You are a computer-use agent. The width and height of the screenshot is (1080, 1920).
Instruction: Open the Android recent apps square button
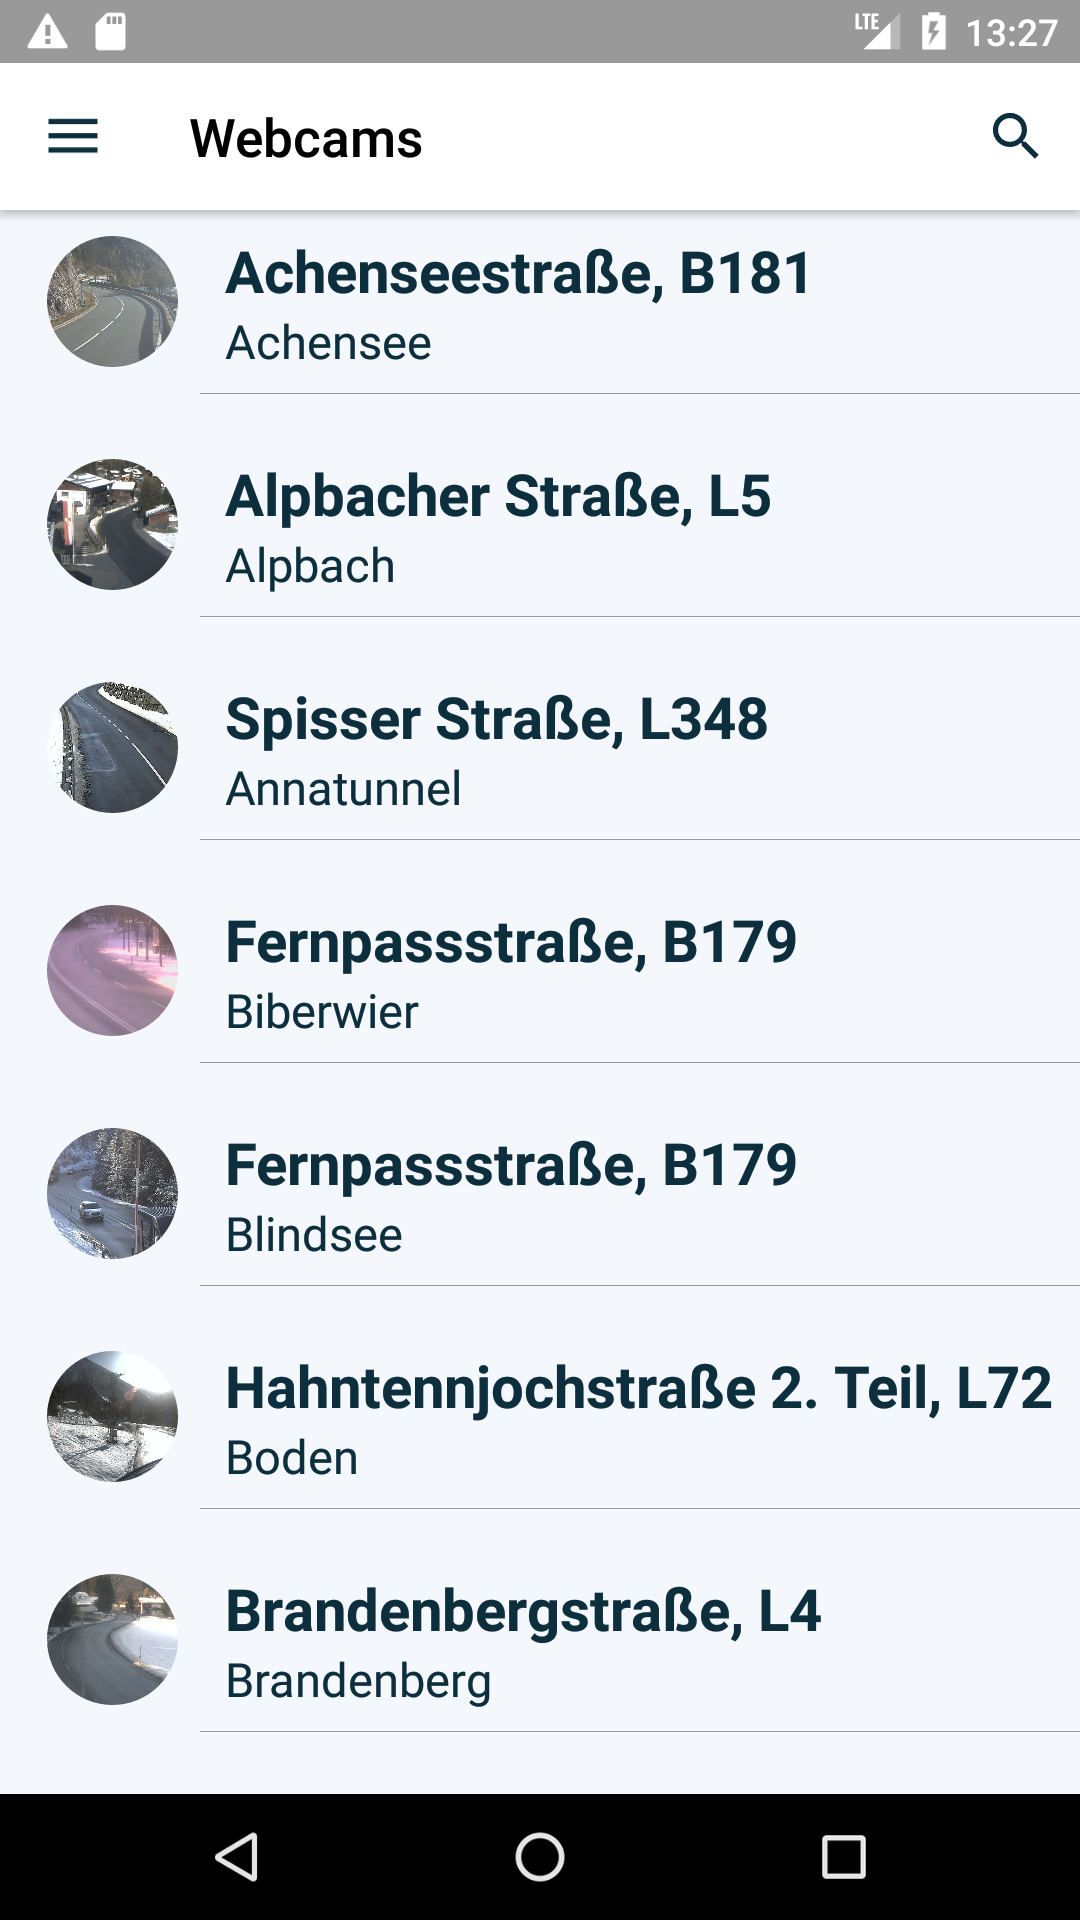pos(843,1857)
